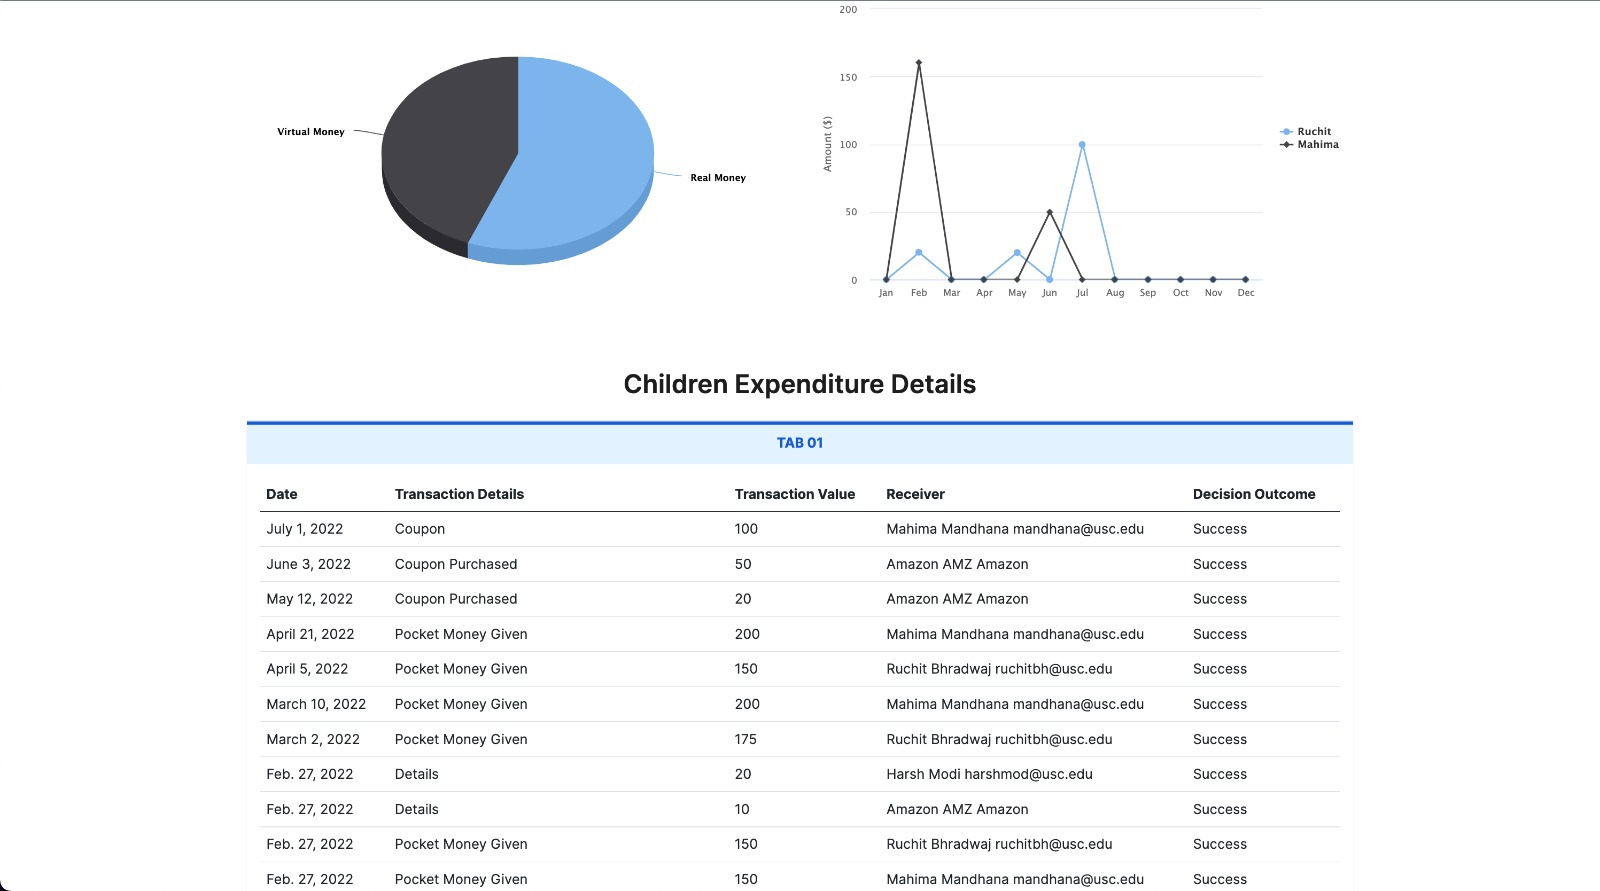Screen dimensions: 1600x891
Task: Select the April 5, 2022 date cell
Action: pos(307,669)
